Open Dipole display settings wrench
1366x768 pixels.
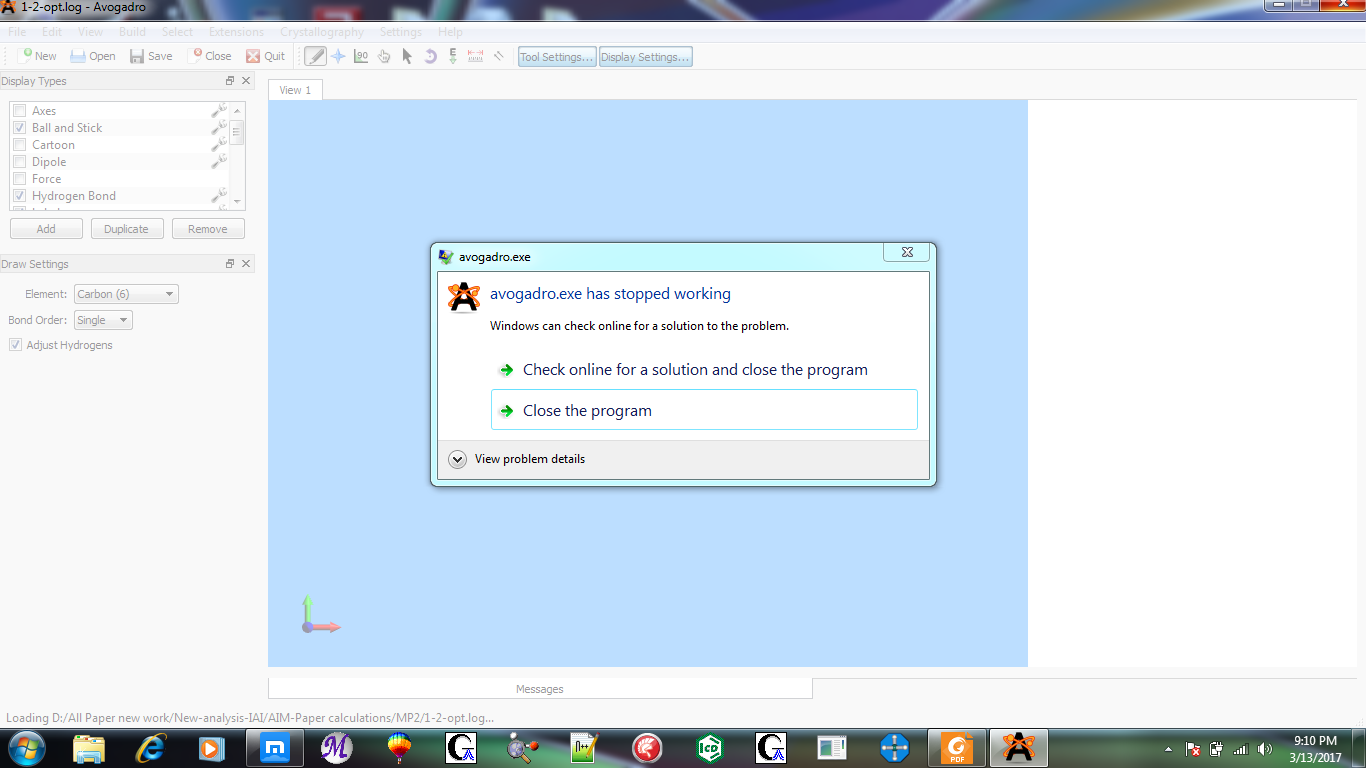(219, 161)
